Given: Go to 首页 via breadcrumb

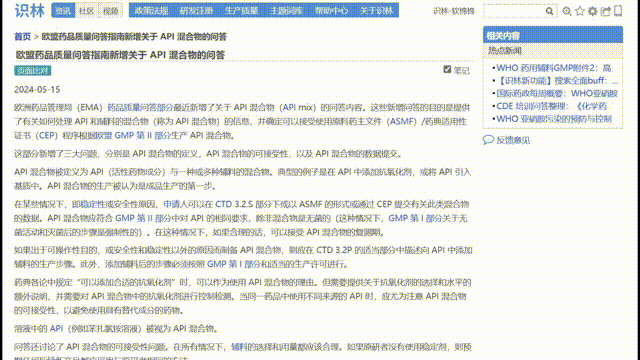Looking at the screenshot, I should click(x=22, y=37).
